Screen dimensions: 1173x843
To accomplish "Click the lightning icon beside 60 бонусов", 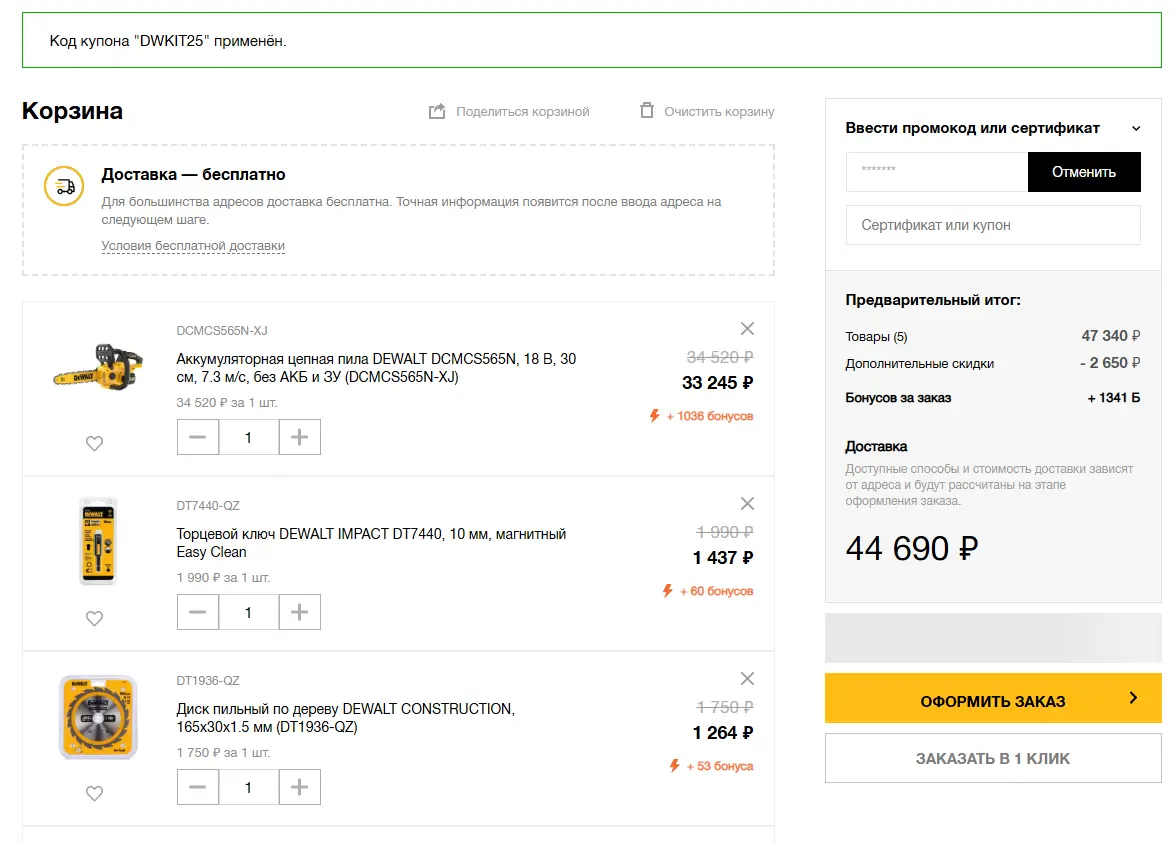I will pos(667,590).
